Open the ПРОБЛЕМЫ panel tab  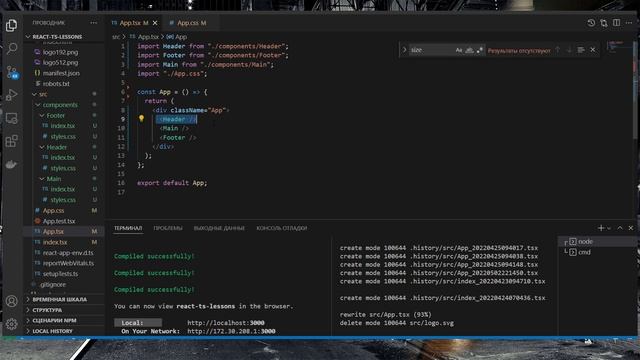click(168, 228)
